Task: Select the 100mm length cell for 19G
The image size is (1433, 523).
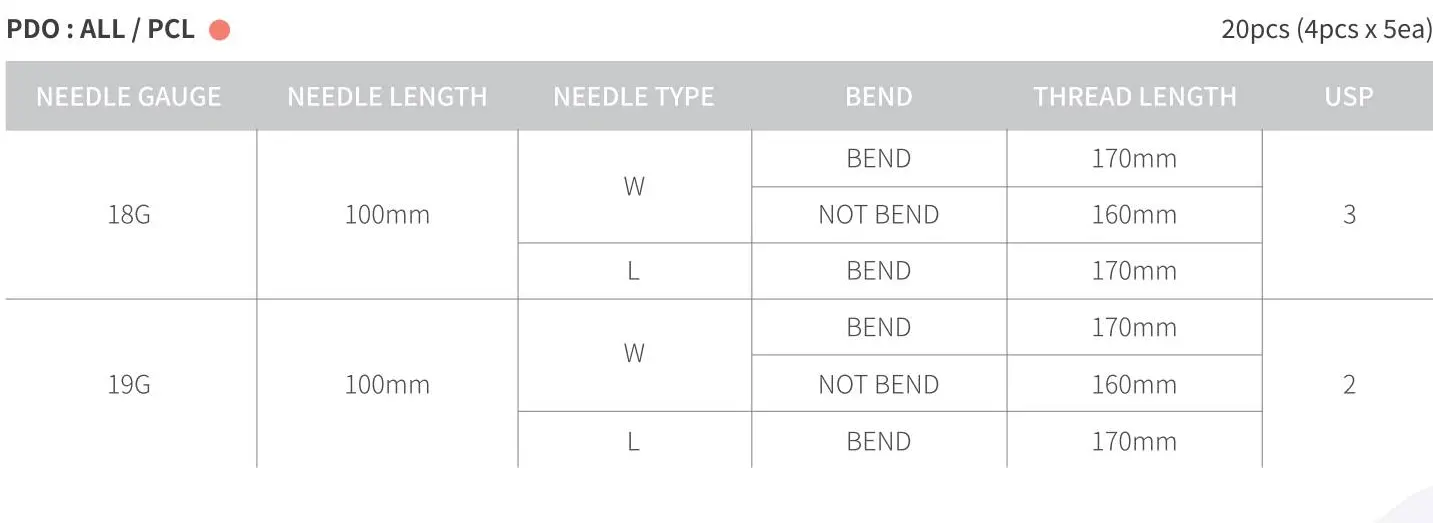Action: 387,385
